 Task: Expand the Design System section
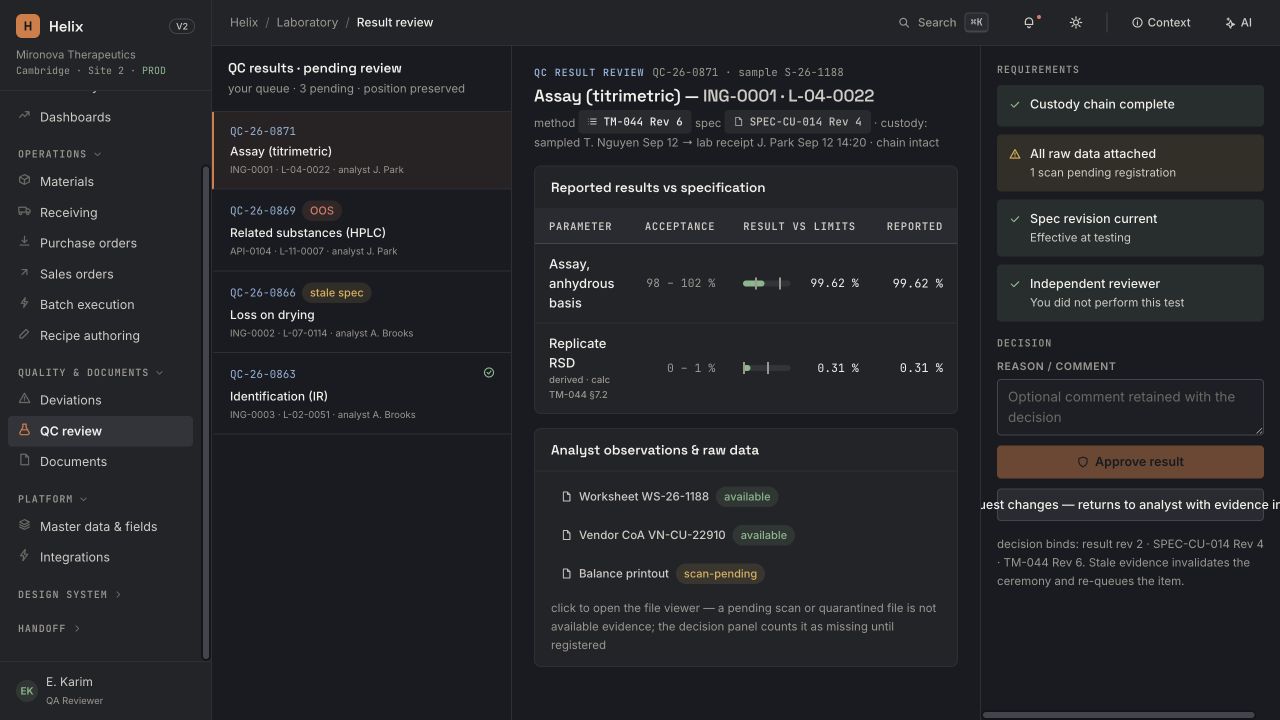click(x=69, y=594)
